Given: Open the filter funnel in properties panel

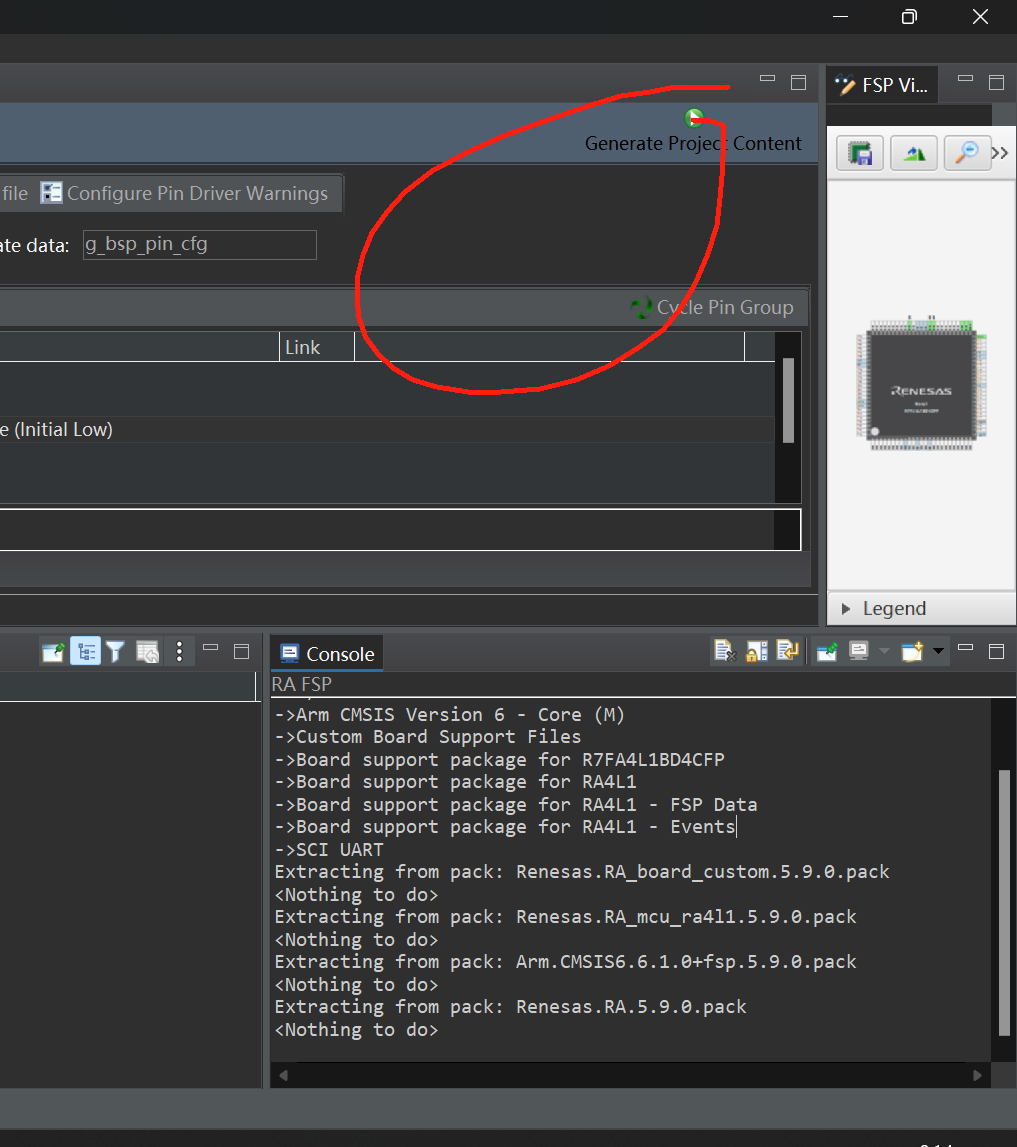Looking at the screenshot, I should point(115,651).
